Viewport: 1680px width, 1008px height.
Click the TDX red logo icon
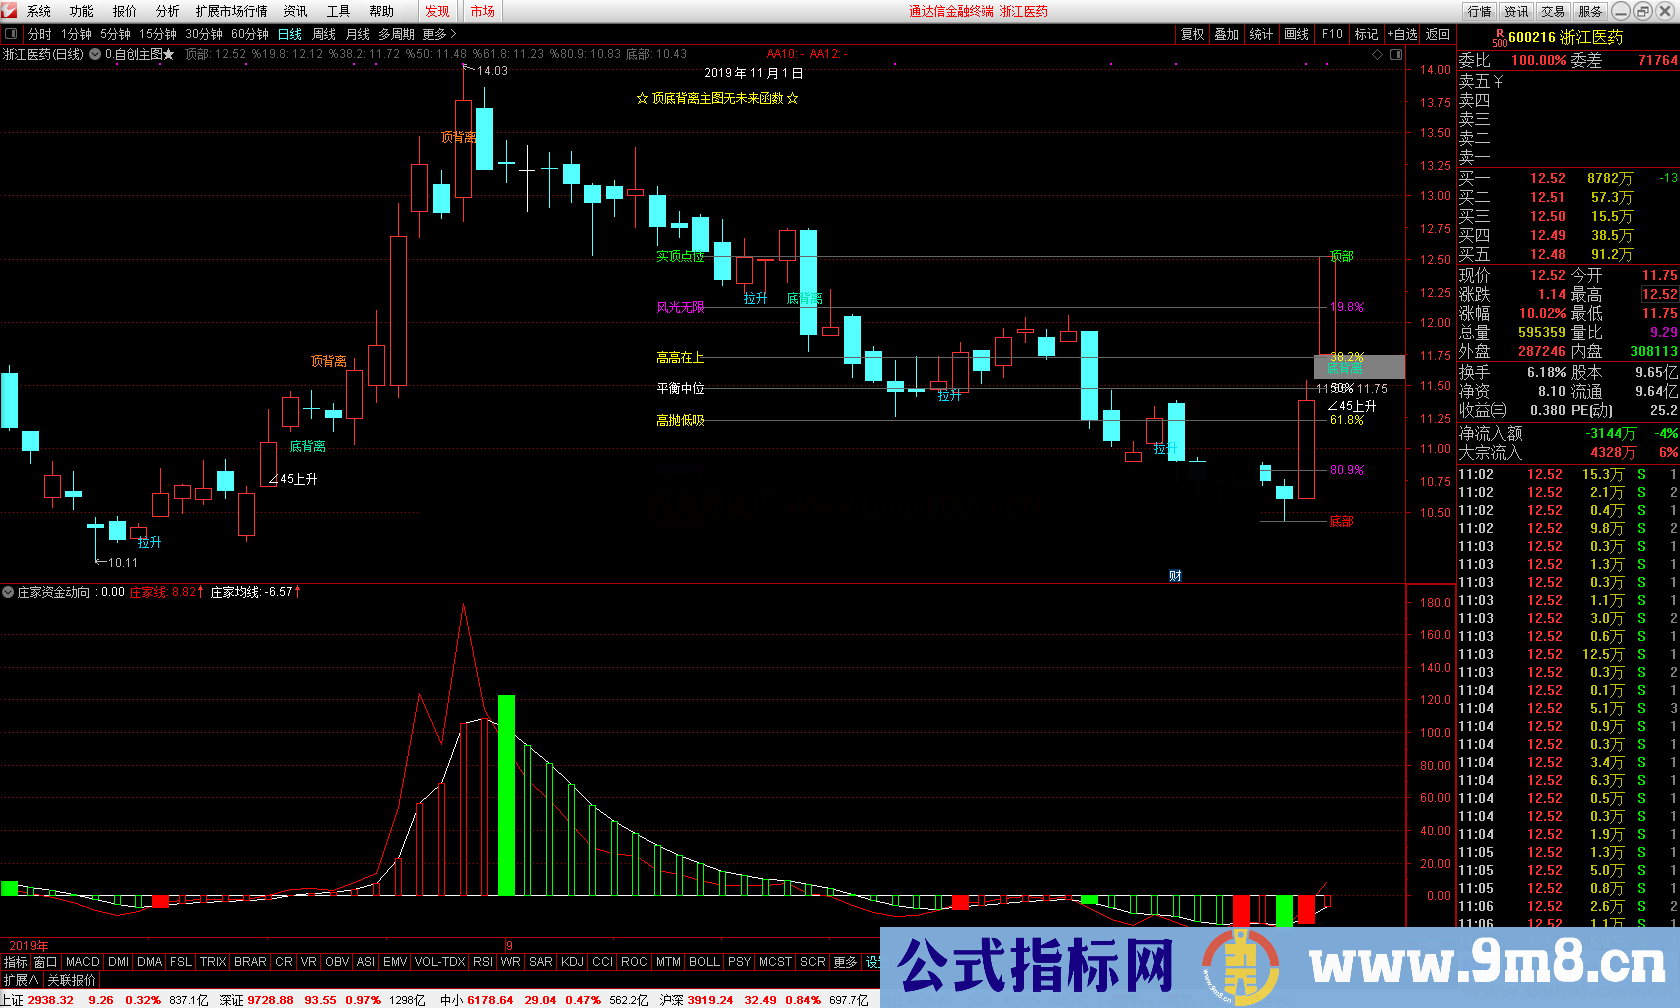(x=10, y=11)
